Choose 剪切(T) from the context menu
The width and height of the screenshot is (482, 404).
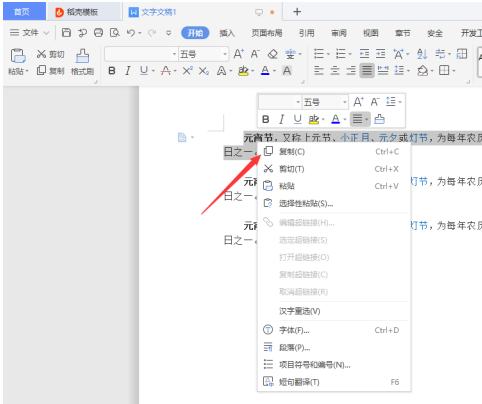[x=334, y=169]
